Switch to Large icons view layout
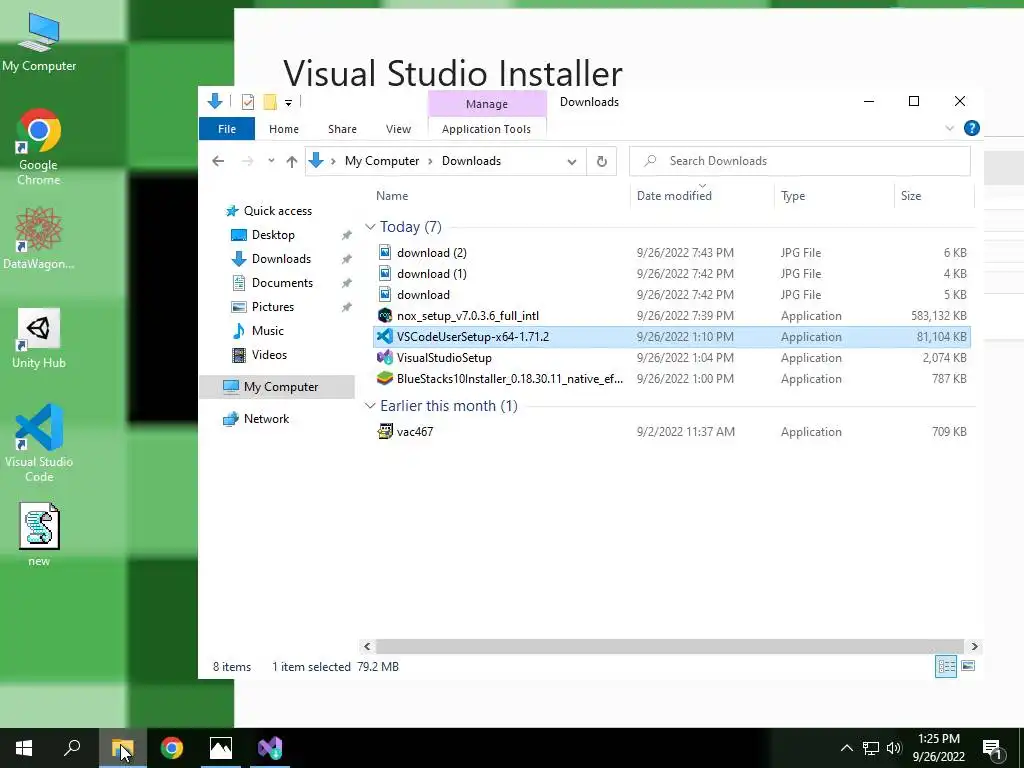 click(x=968, y=666)
